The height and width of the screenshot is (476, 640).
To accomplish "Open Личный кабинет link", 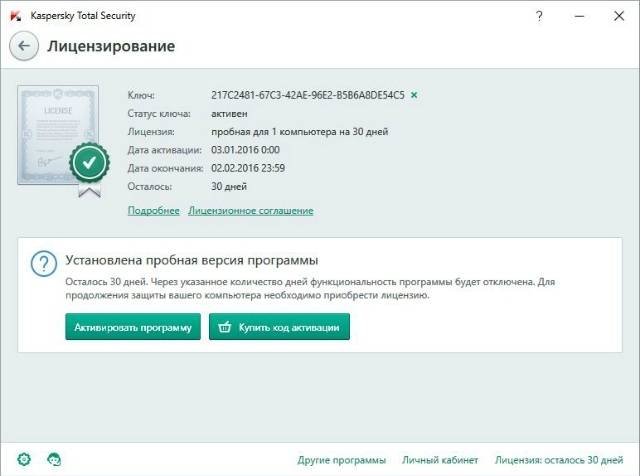I will point(440,460).
